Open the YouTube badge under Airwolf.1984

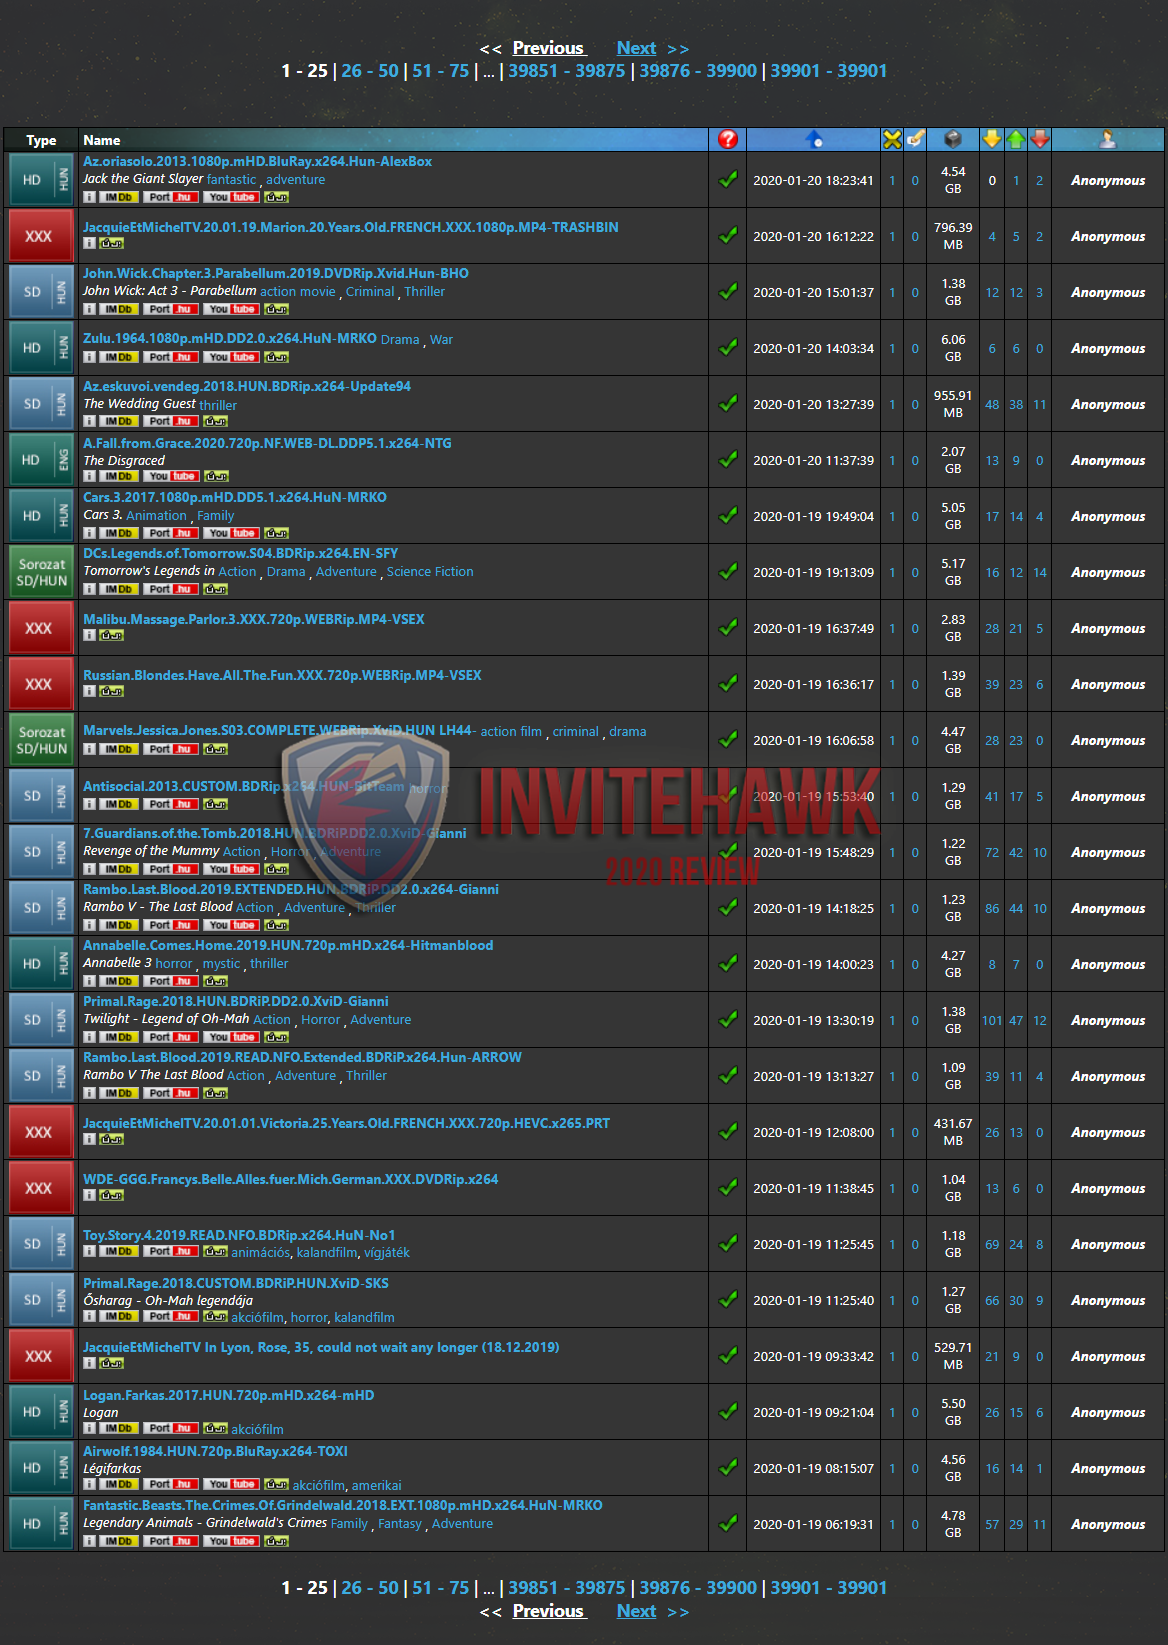[232, 1485]
